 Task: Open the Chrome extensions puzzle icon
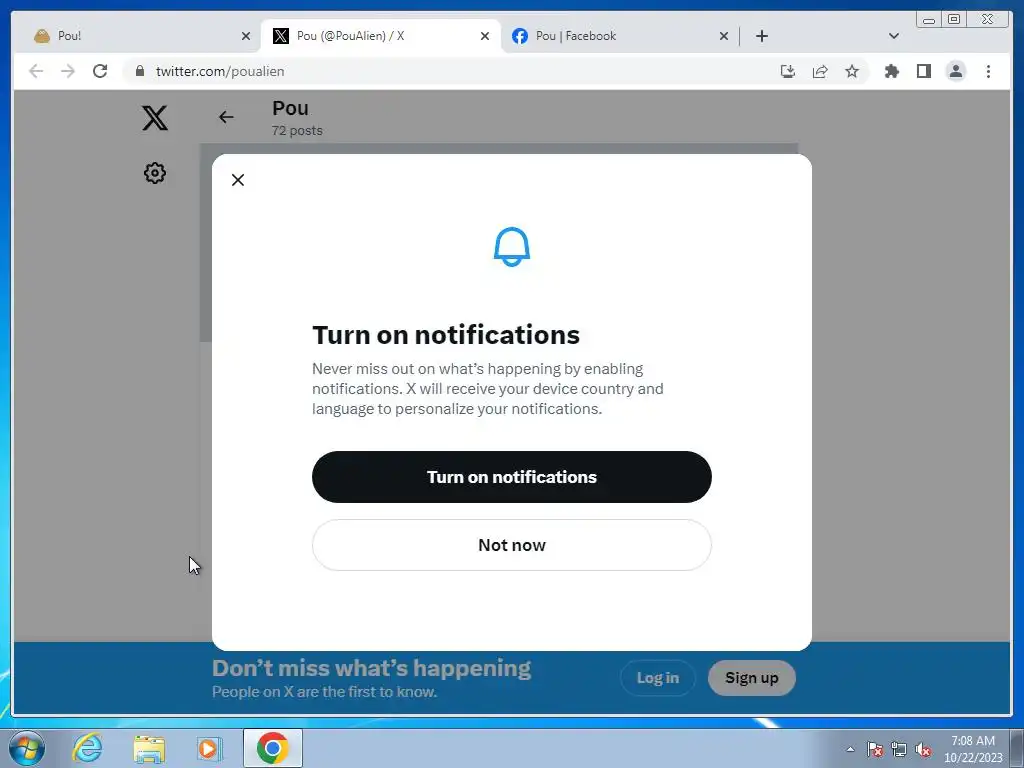891,71
